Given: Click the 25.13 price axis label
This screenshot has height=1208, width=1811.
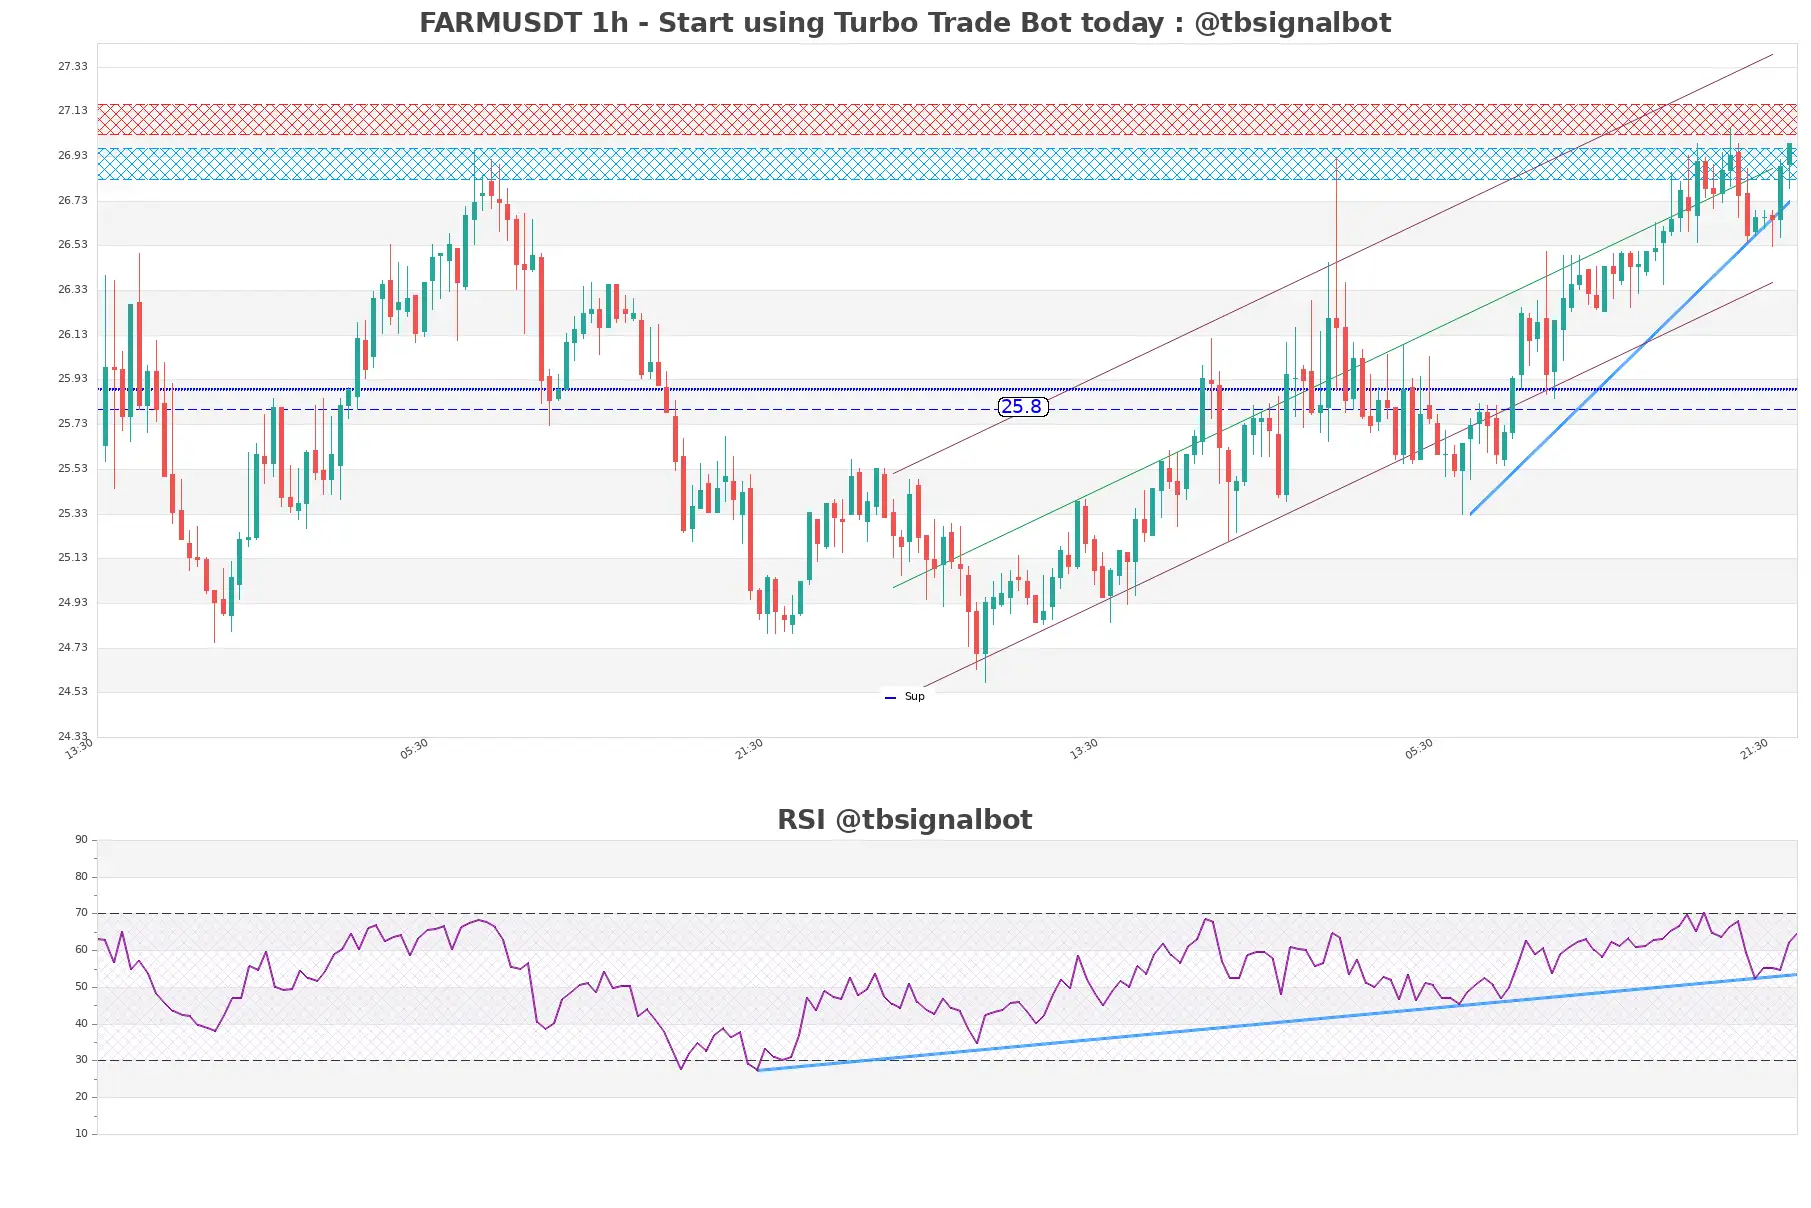Looking at the screenshot, I should click(x=72, y=558).
